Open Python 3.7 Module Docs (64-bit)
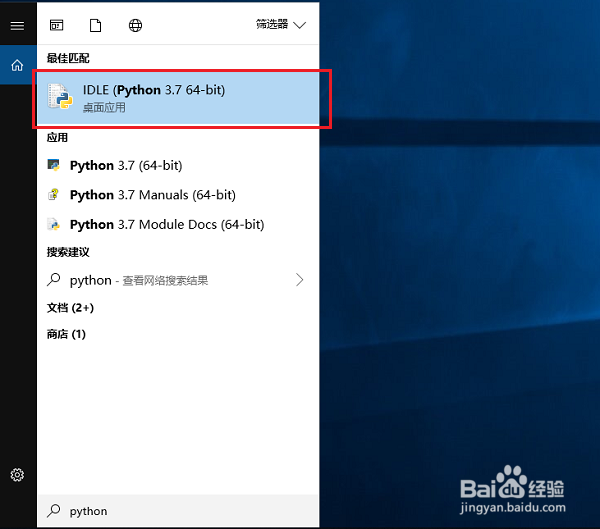The width and height of the screenshot is (600, 529). (x=178, y=224)
